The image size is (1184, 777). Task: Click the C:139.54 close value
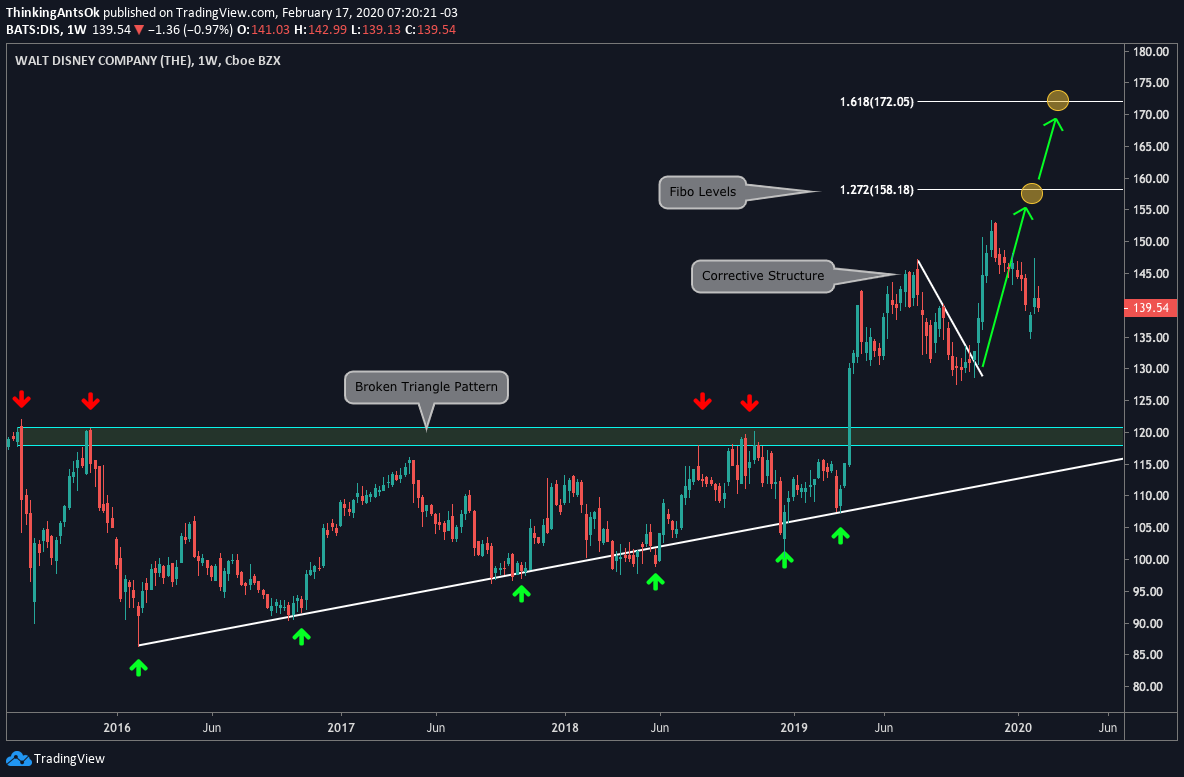(x=430, y=30)
